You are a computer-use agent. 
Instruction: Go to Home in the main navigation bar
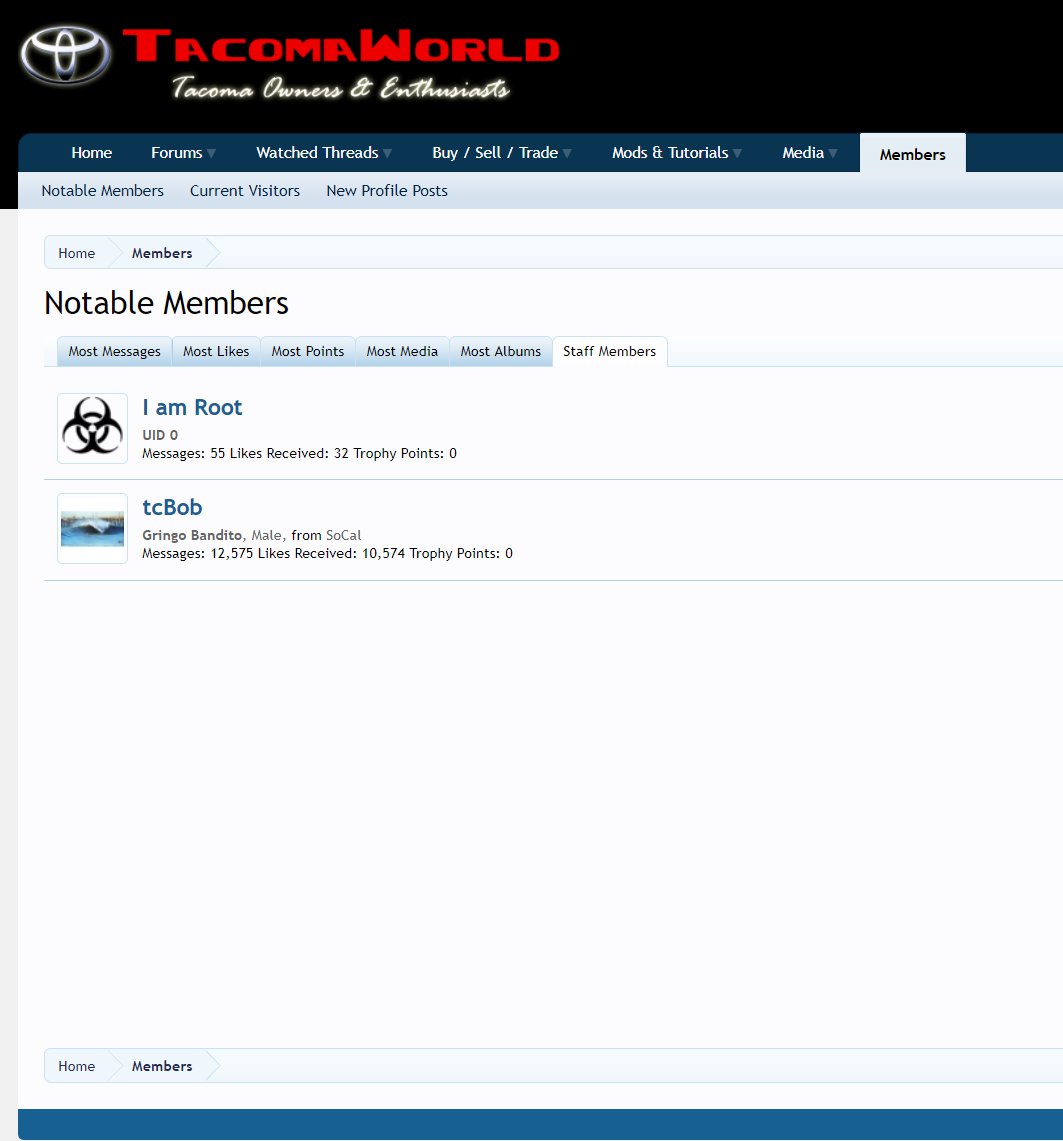pyautogui.click(x=92, y=153)
